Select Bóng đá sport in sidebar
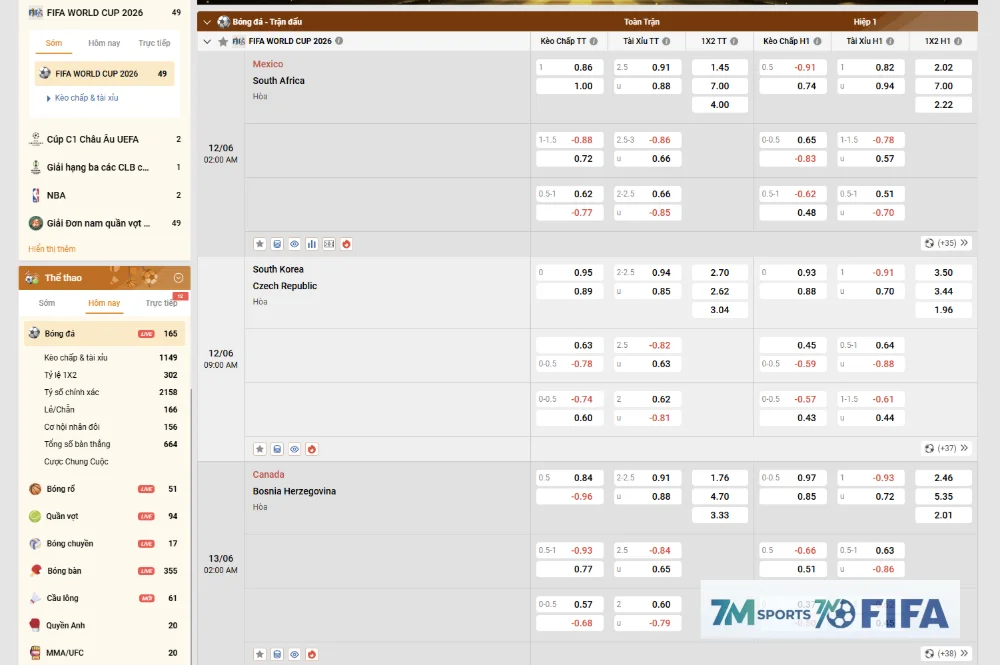The image size is (1000, 665). click(105, 333)
